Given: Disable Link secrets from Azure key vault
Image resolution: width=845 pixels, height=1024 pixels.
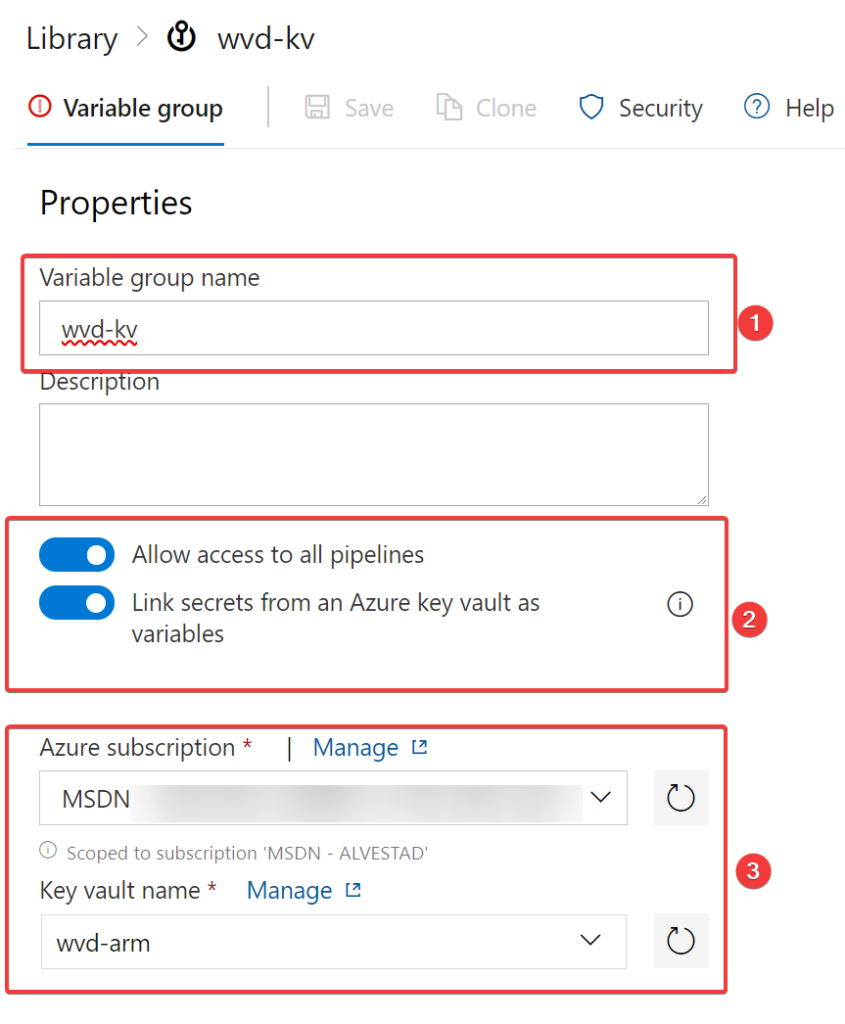Looking at the screenshot, I should coord(77,604).
